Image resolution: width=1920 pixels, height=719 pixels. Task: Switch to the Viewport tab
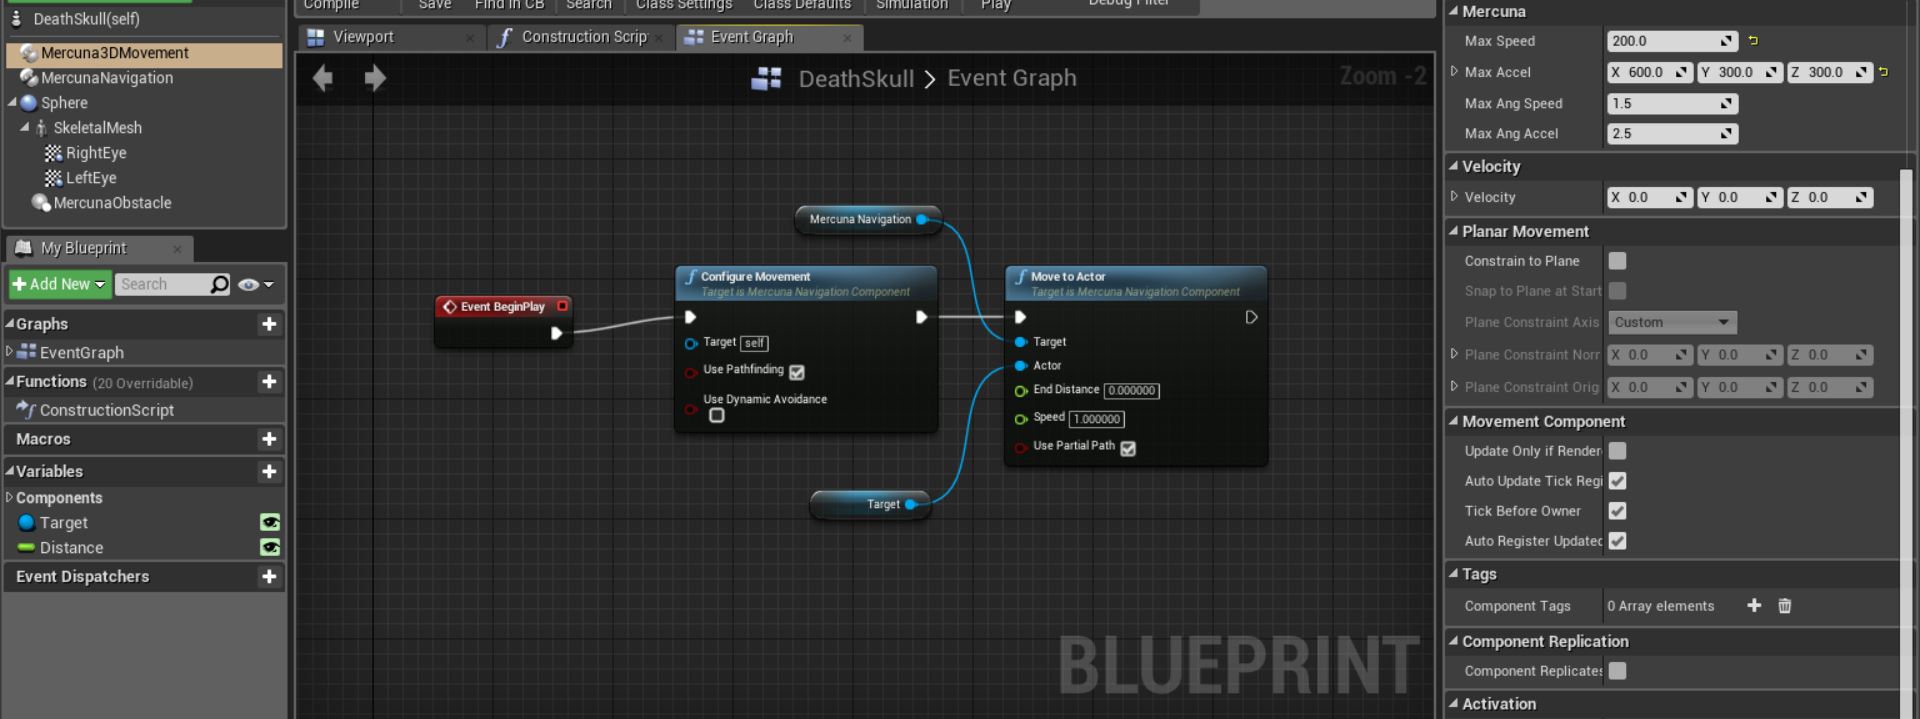363,37
